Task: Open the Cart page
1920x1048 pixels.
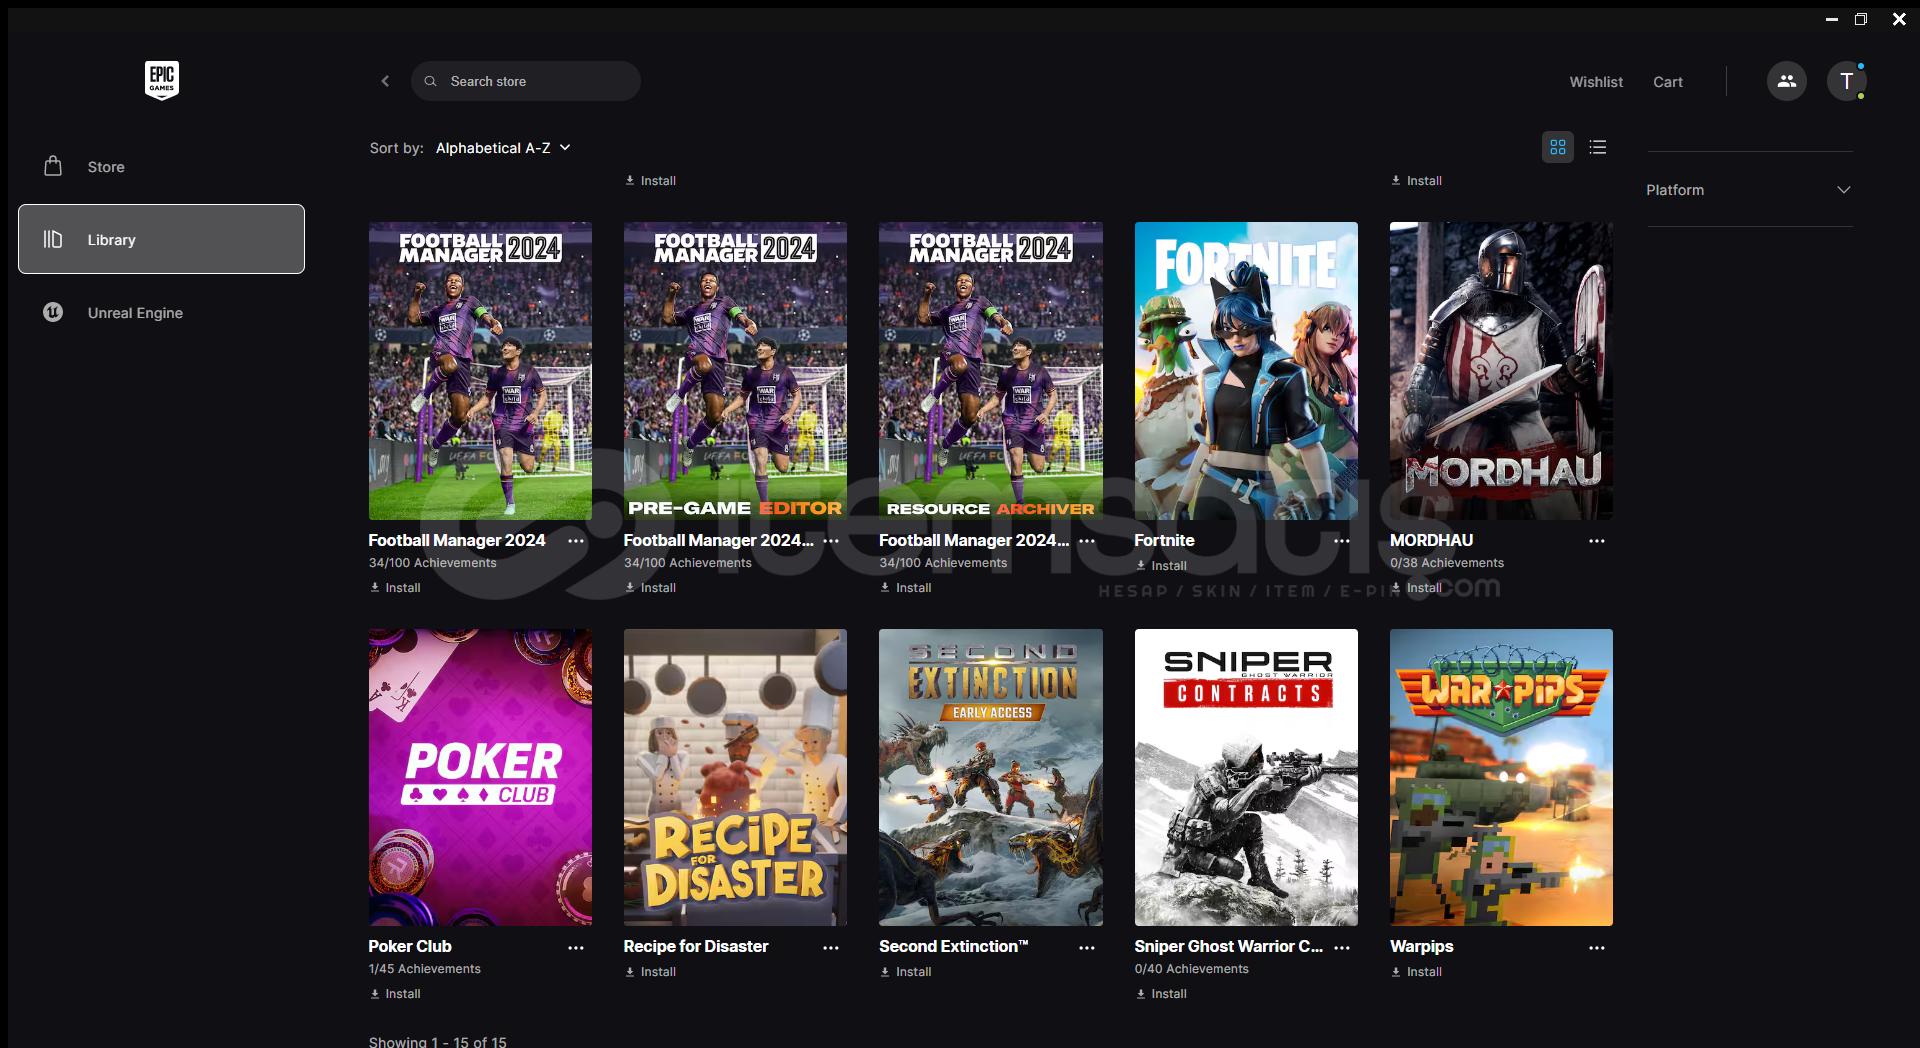Action: point(1667,82)
